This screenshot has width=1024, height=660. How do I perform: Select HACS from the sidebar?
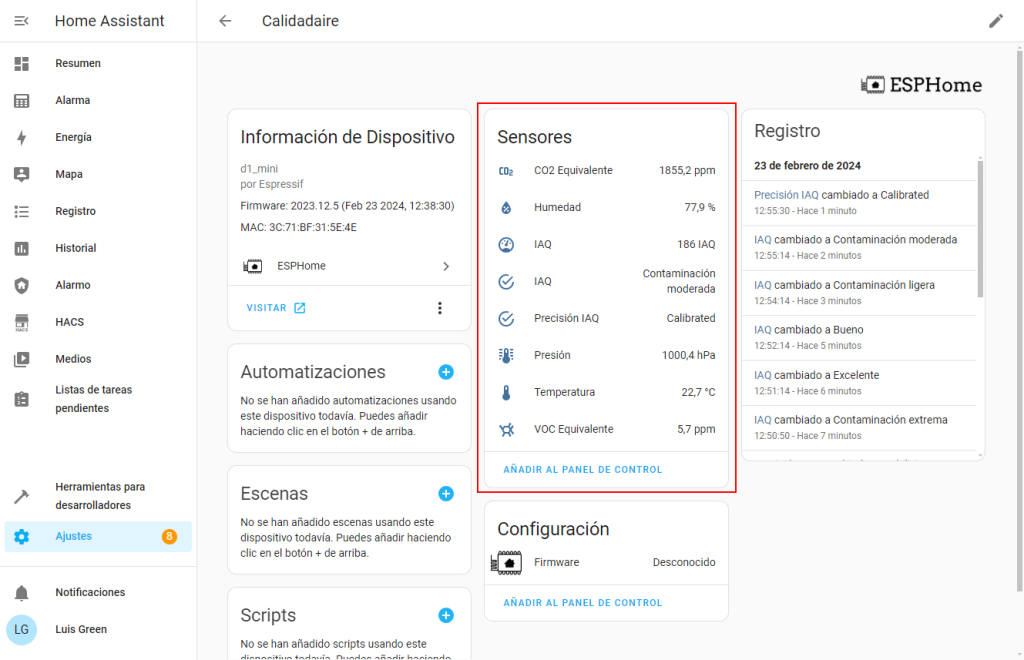[70, 322]
